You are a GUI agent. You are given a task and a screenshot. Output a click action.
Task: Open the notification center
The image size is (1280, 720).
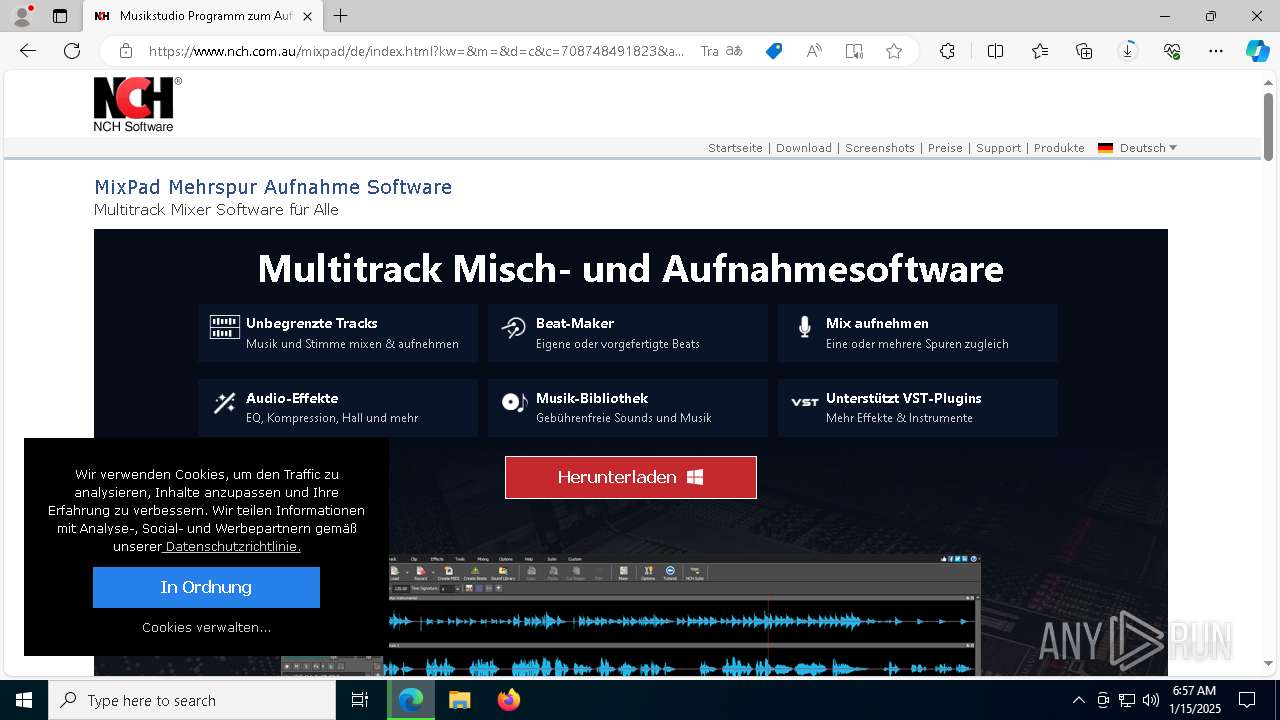tap(1247, 700)
